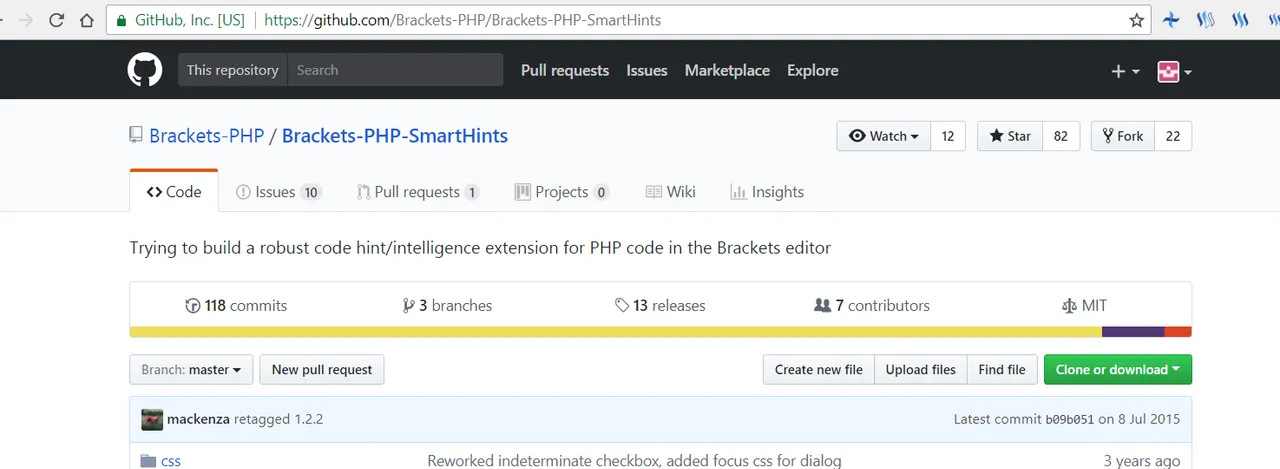
Task: Click the yellow language bar segment
Action: pyautogui.click(x=616, y=332)
